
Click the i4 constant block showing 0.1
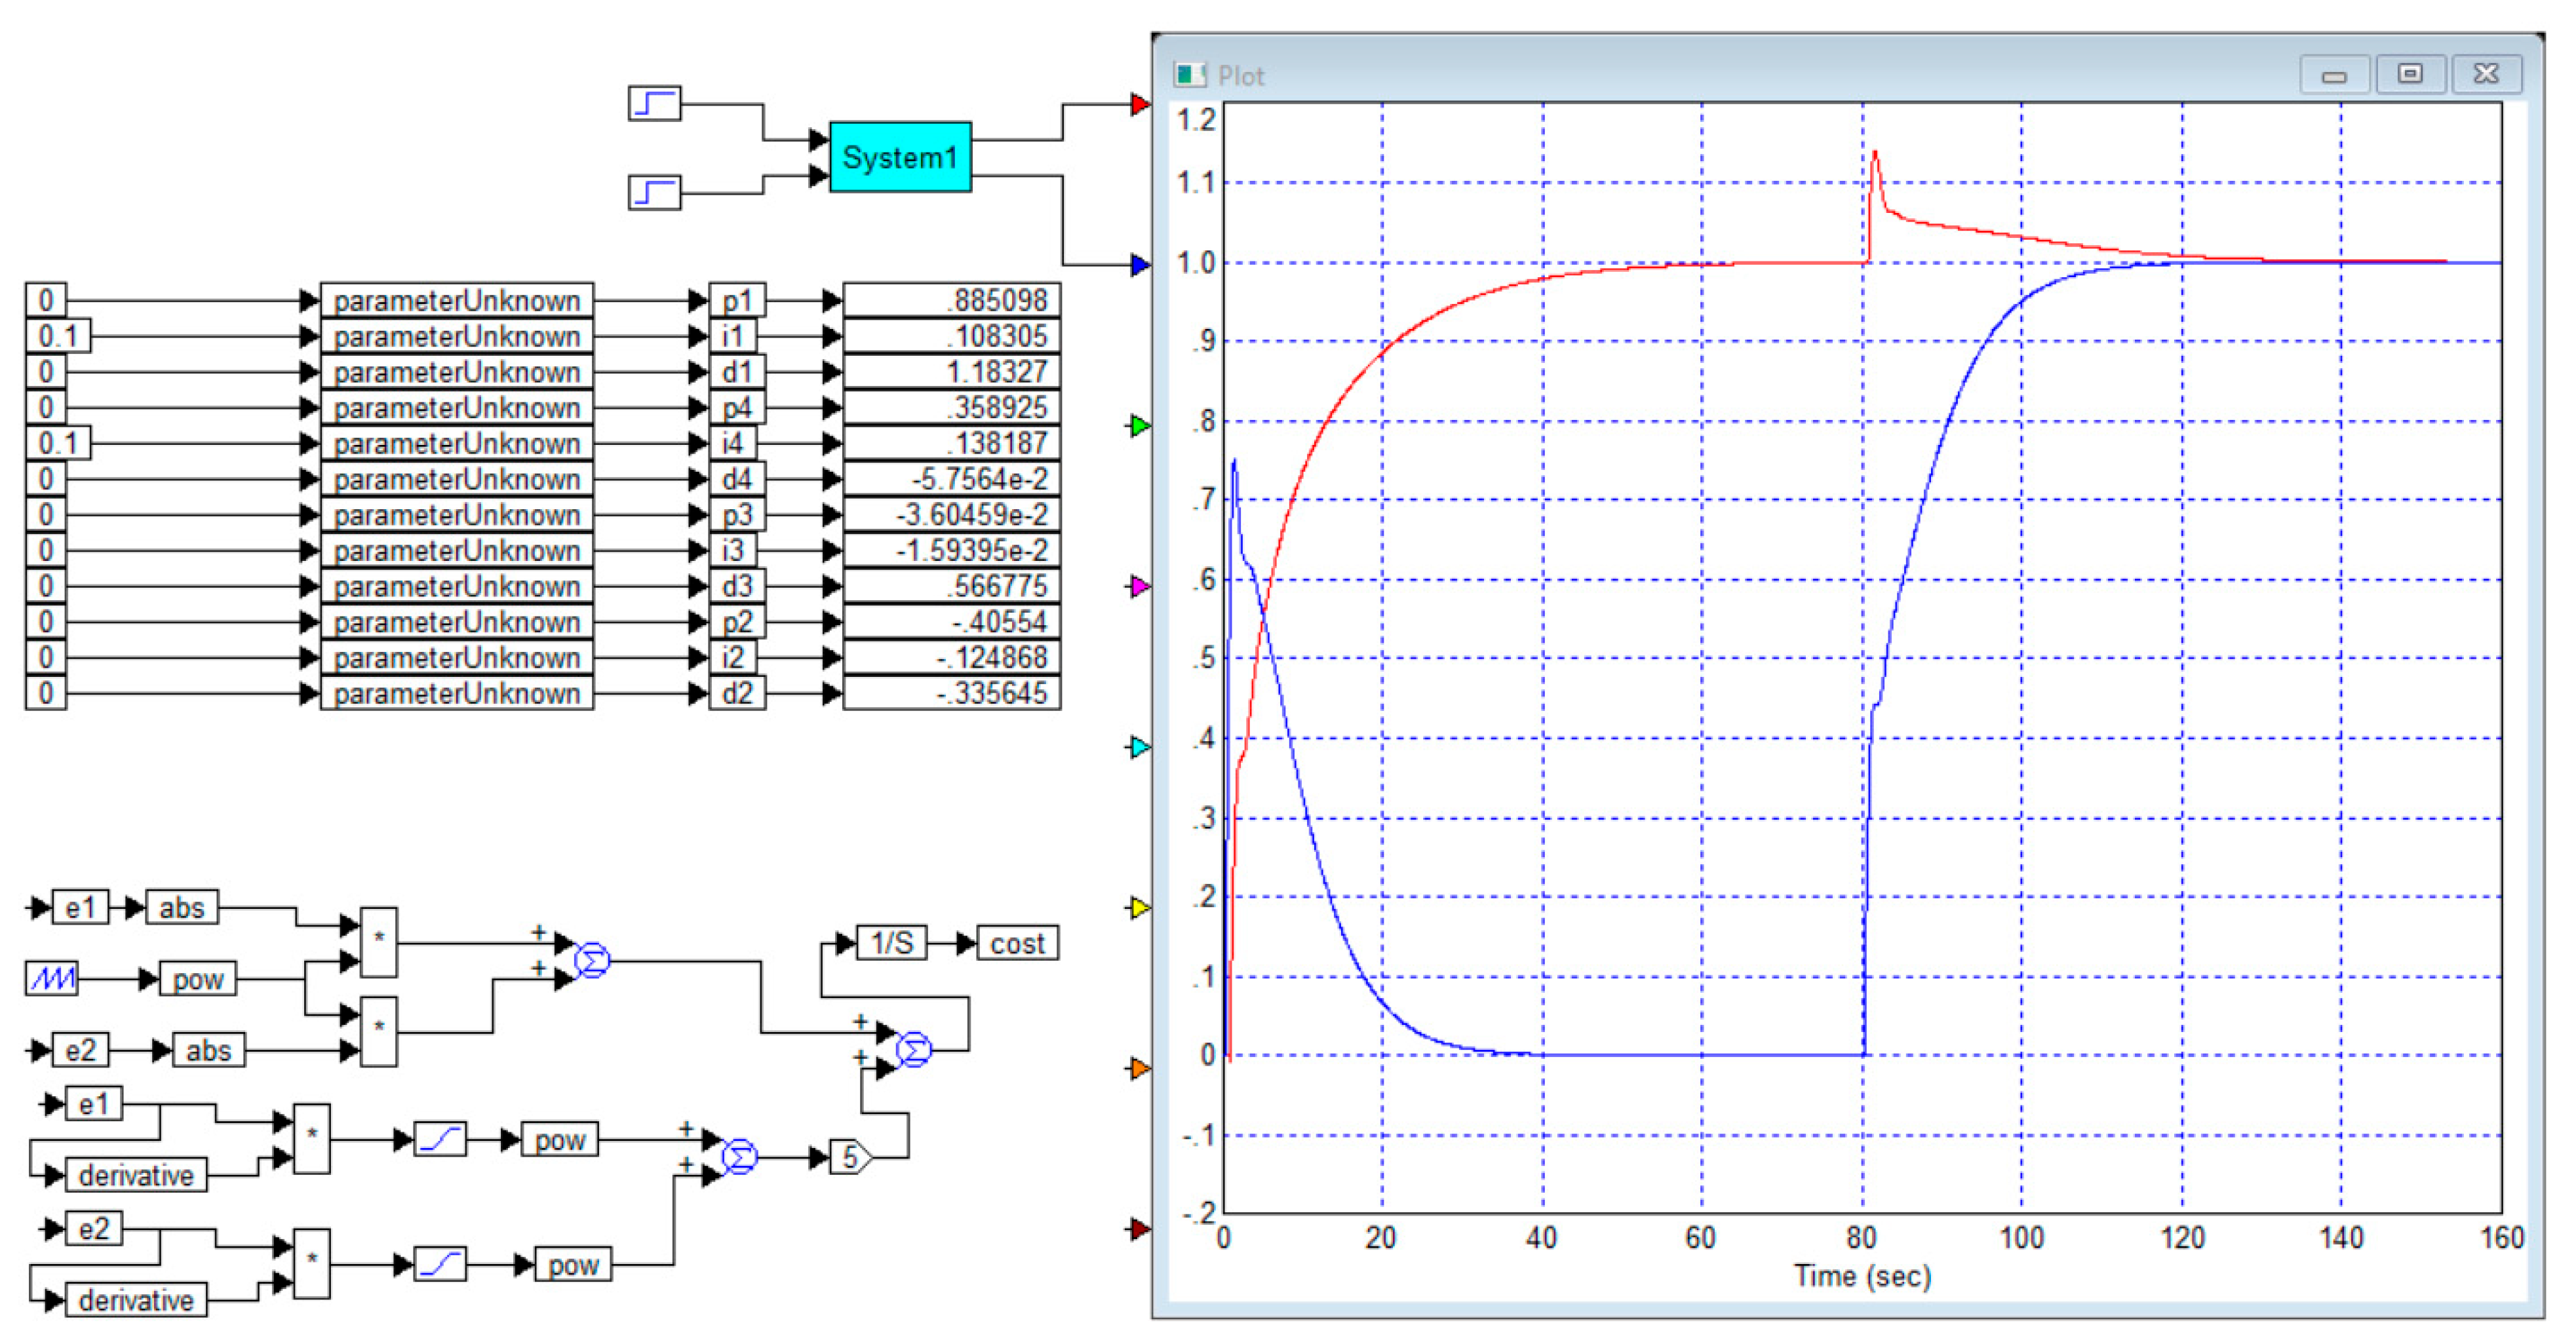[x=58, y=443]
